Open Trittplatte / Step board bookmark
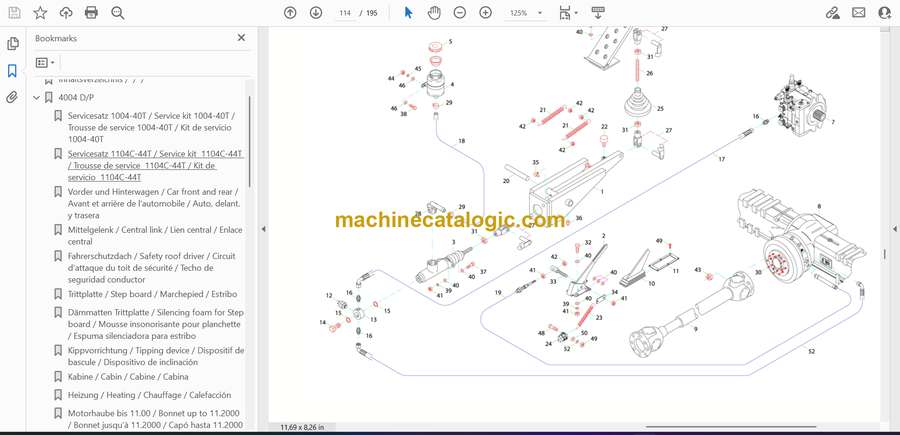900x435 pixels. [x=152, y=294]
